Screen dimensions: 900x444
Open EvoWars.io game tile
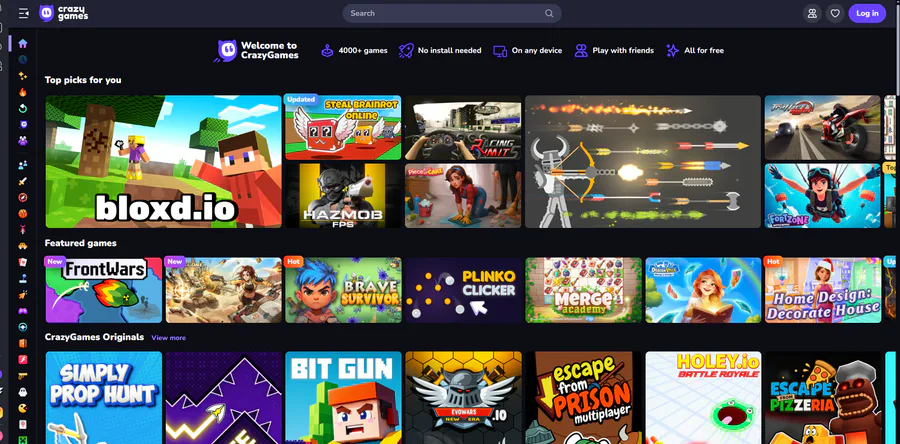(463, 398)
